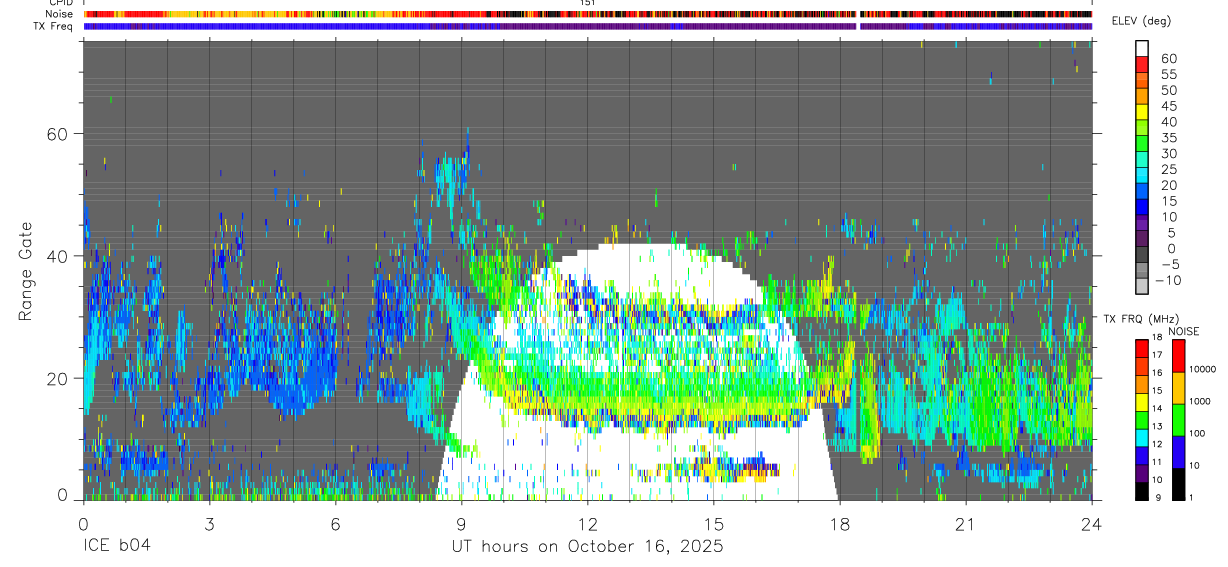This screenshot has height=567, width=1228.
Task: Click the '17' label on the TX FRQ scale
Action: 1157,356
